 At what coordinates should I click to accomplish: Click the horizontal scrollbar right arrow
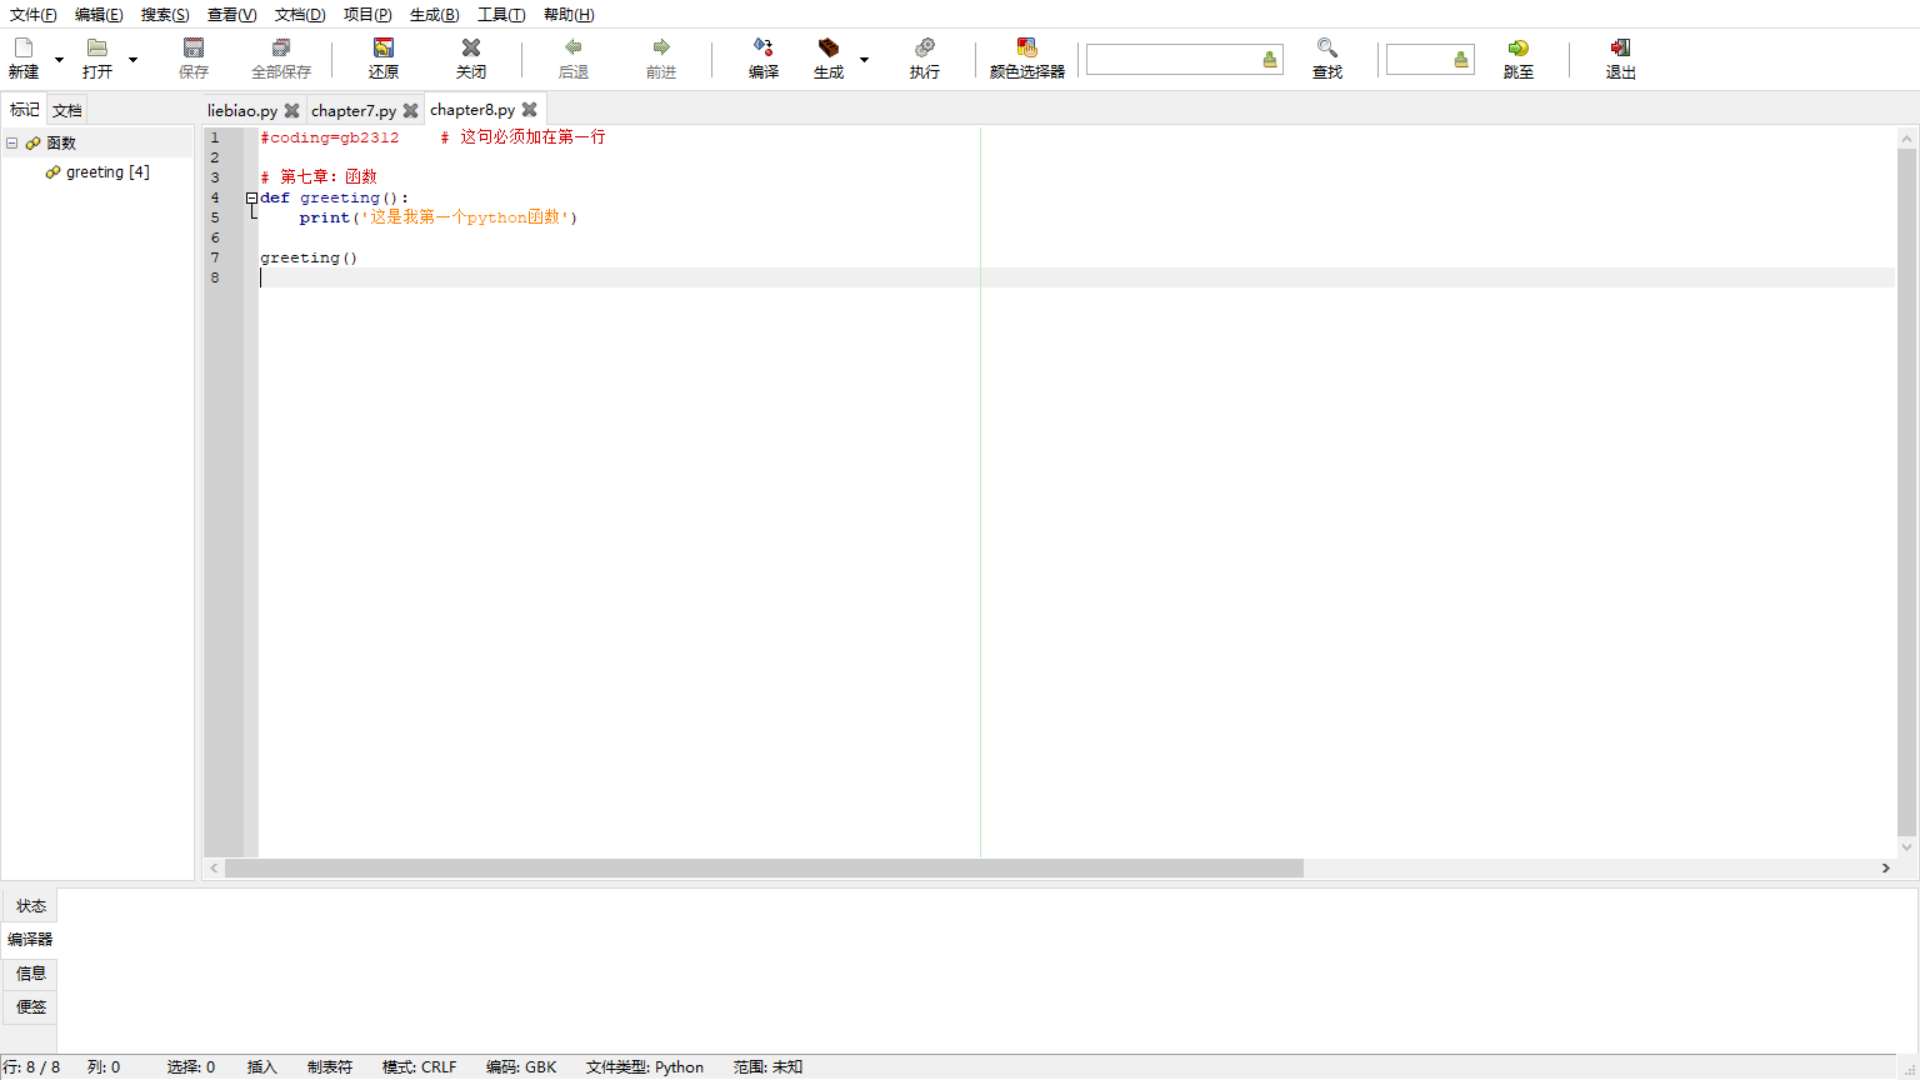[1886, 868]
